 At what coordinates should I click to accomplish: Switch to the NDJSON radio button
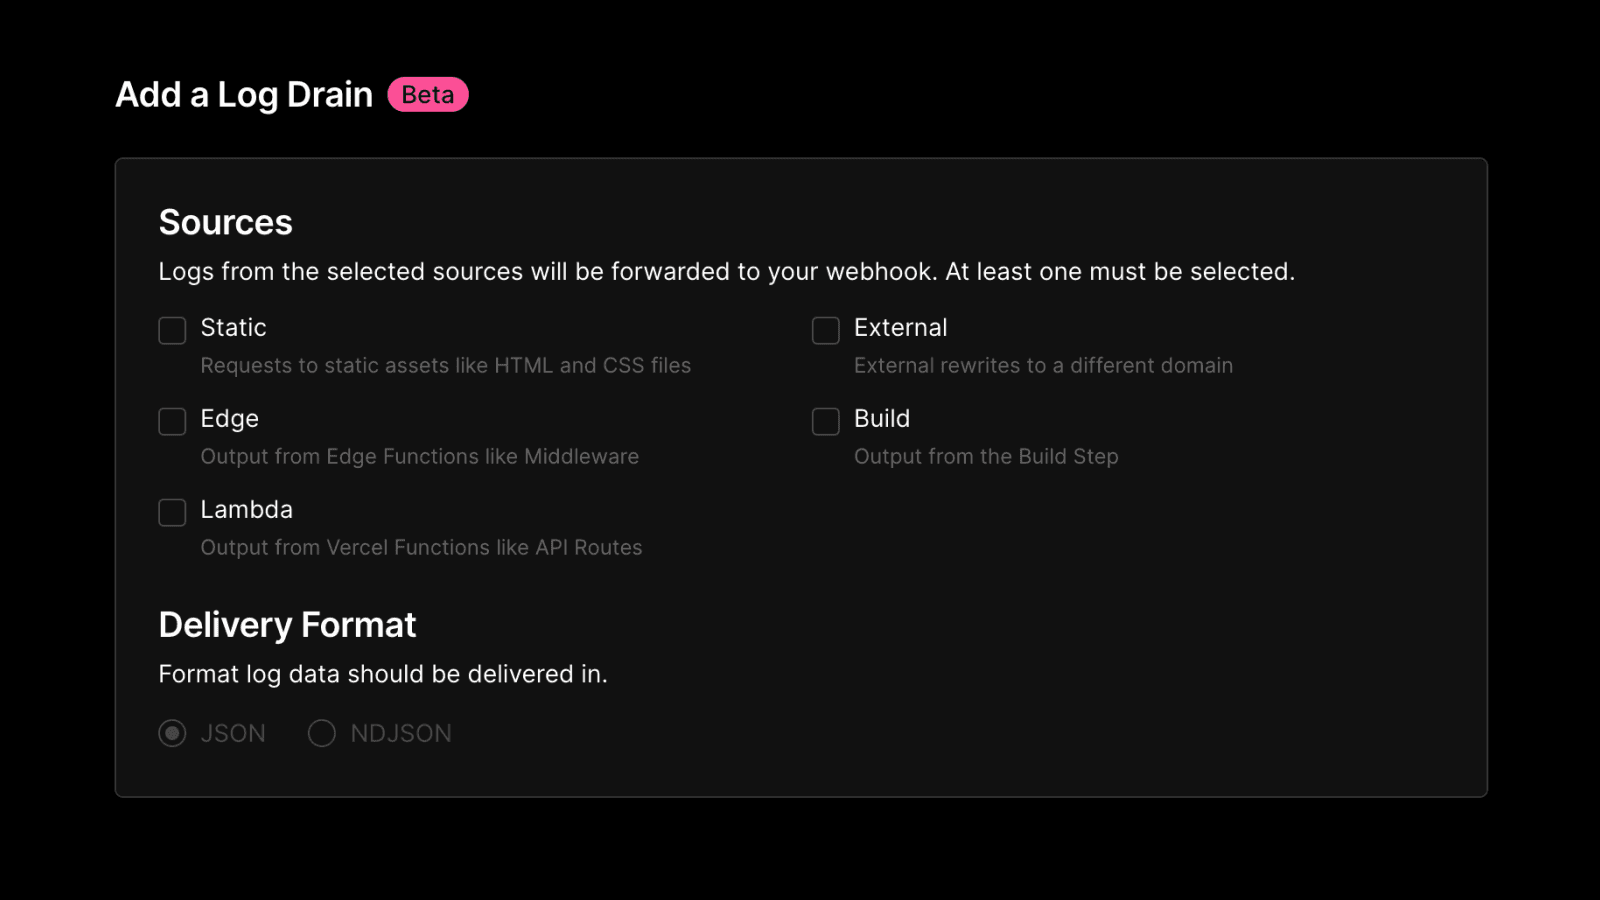click(x=321, y=733)
